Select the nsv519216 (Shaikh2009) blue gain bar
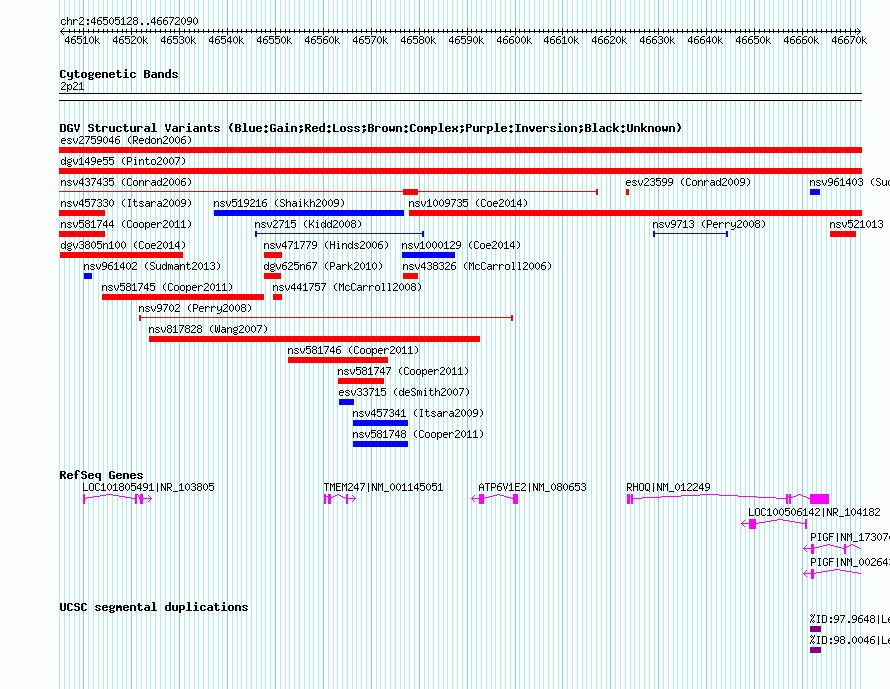 click(x=309, y=213)
